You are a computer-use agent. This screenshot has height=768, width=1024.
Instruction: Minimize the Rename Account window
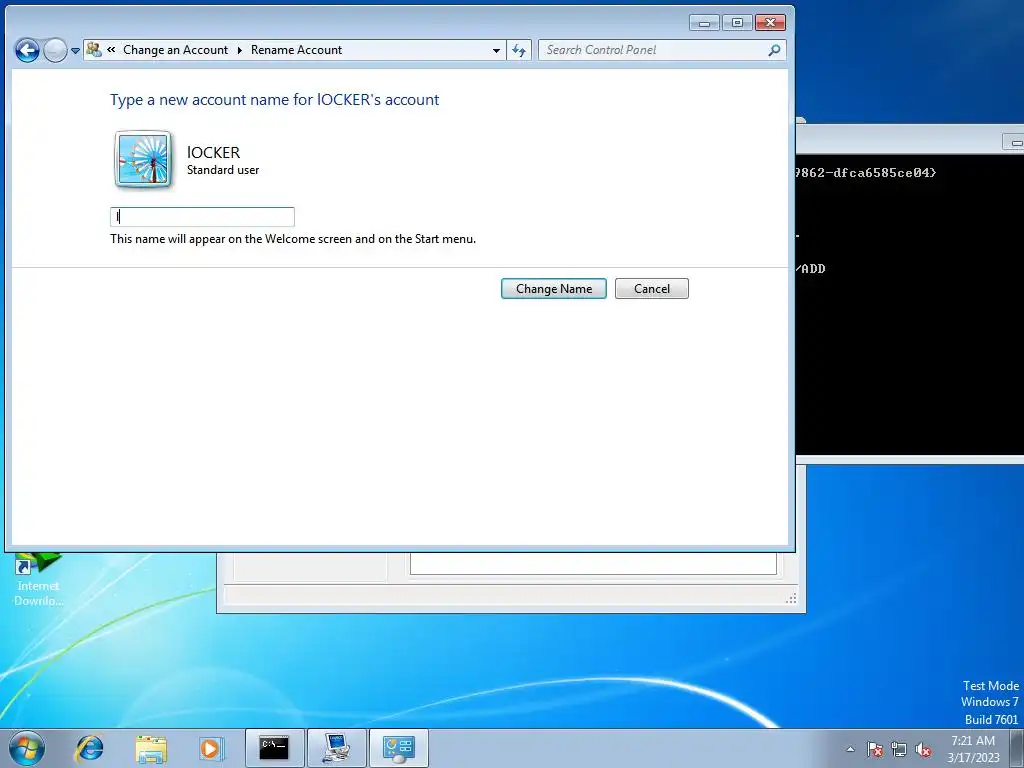[x=704, y=23]
